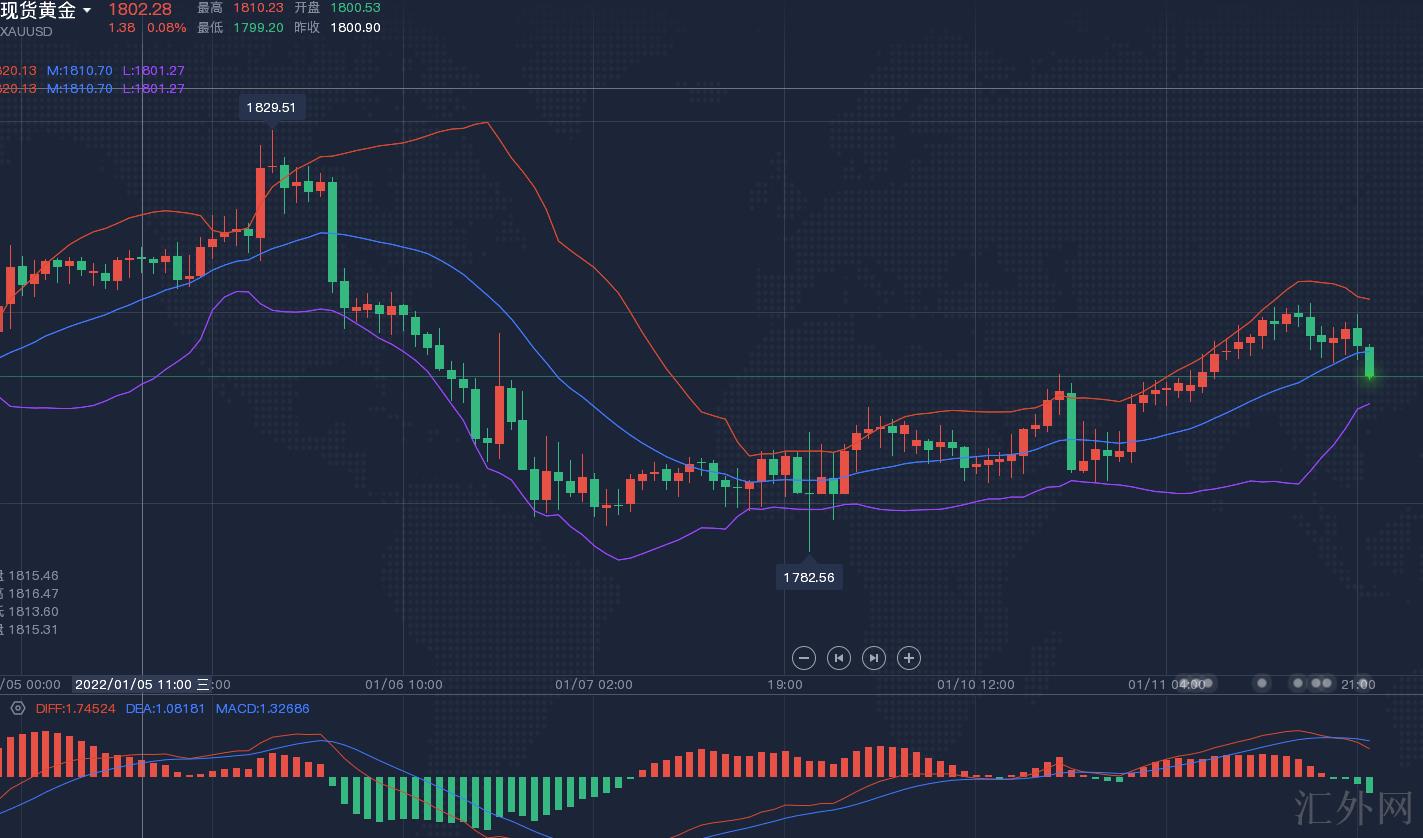
Task: Open the 现货黄金 symbol dropdown arrow
Action: pos(87,11)
